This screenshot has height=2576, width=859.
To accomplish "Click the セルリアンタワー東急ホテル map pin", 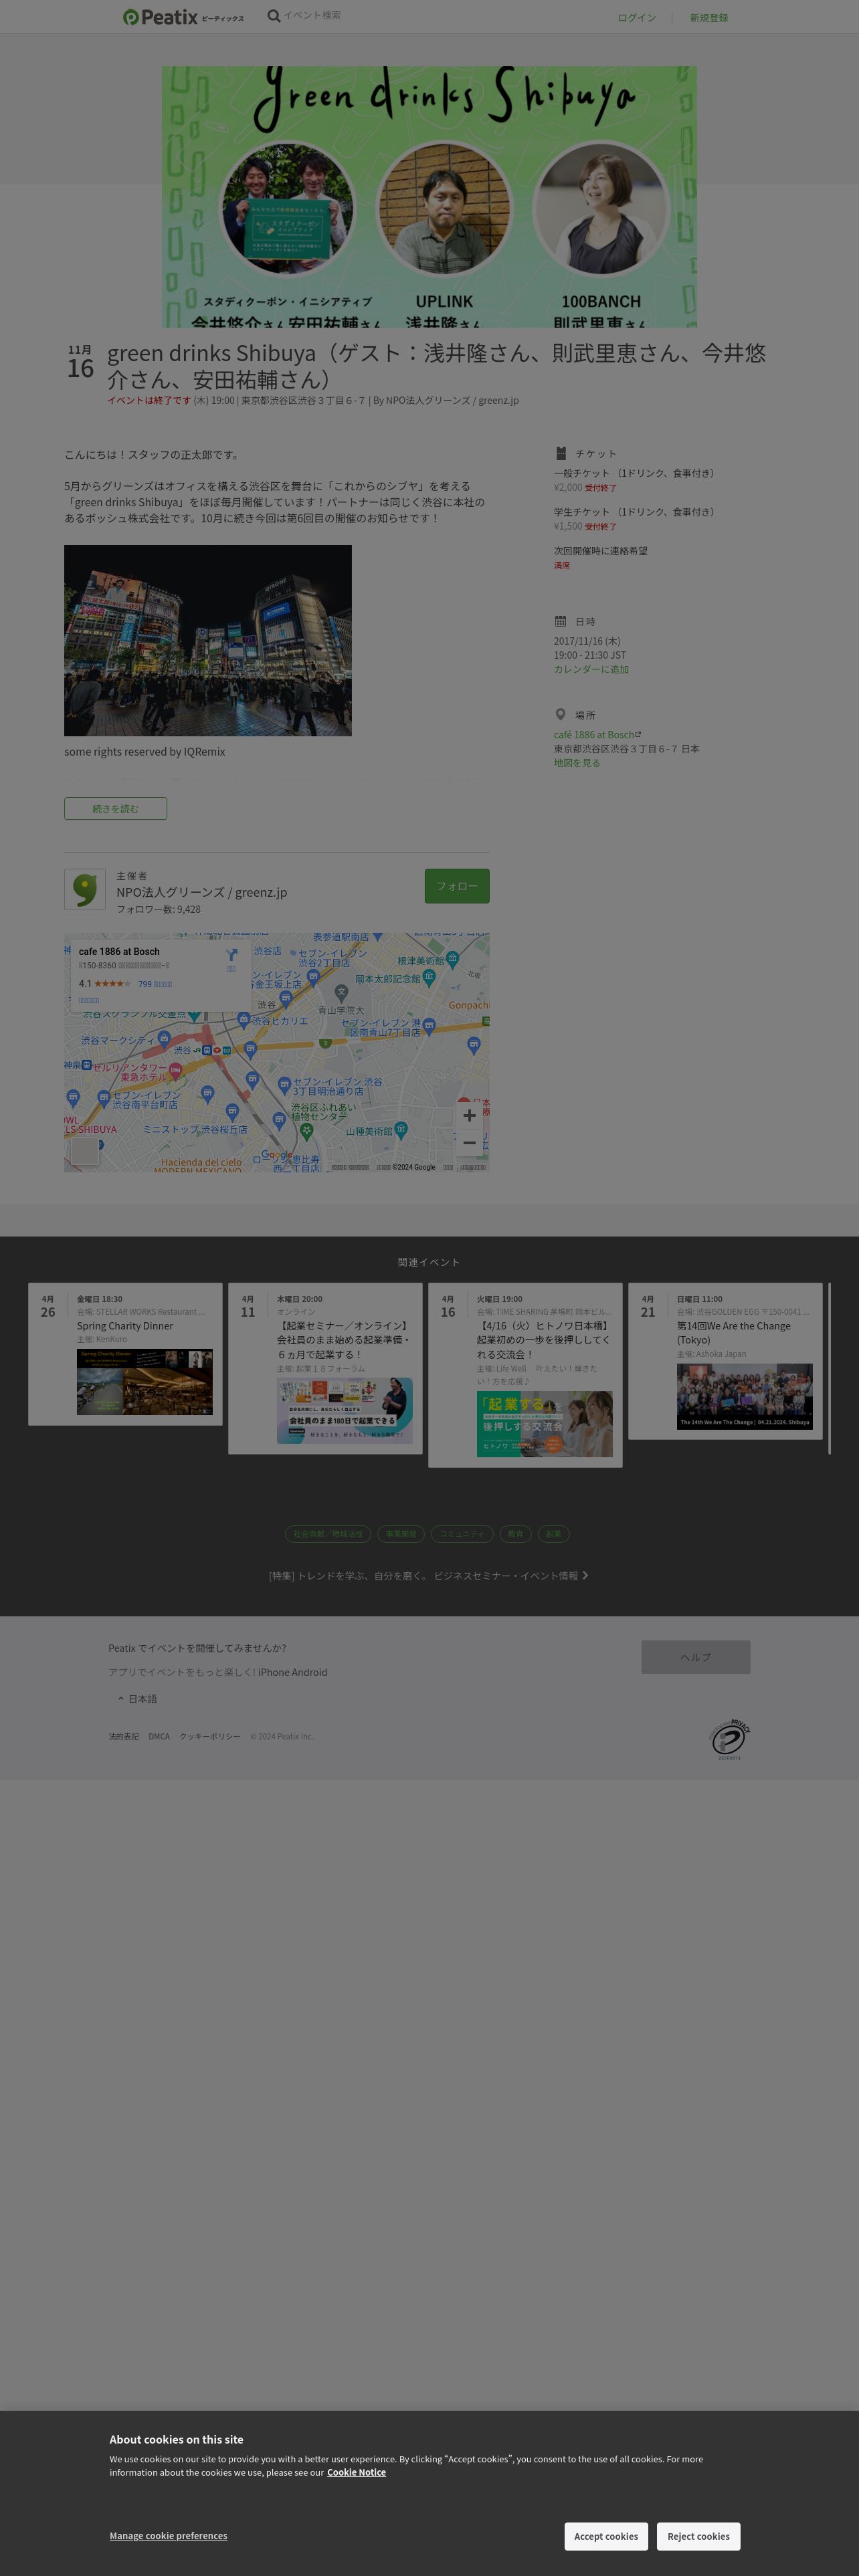I will coord(176,1070).
